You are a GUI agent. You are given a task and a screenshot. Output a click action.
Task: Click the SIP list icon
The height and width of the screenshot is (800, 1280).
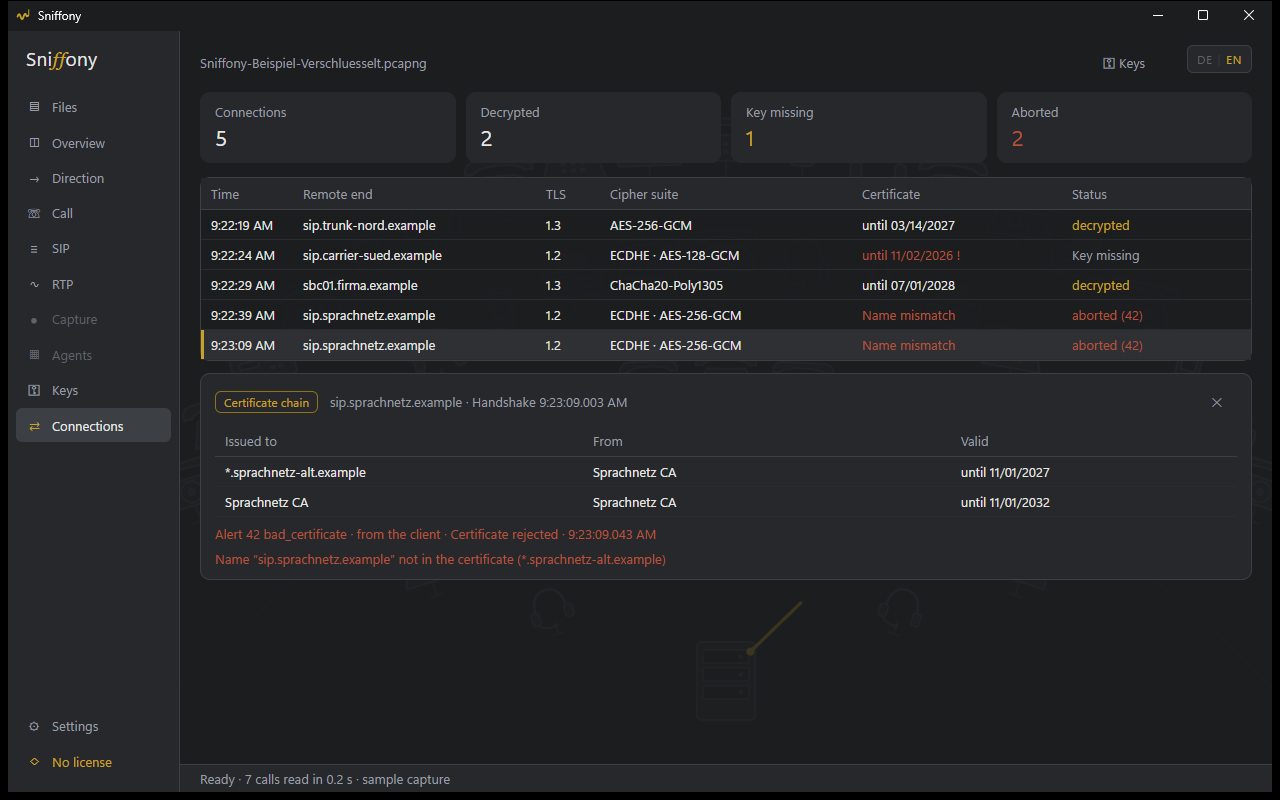point(34,249)
